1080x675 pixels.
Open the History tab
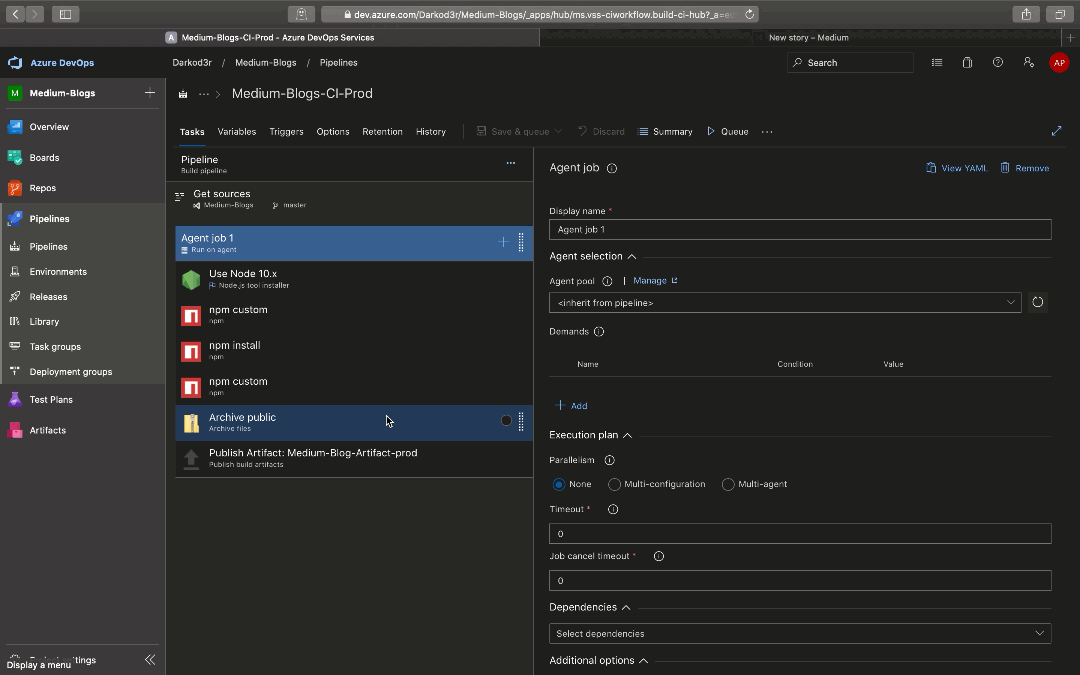431,132
